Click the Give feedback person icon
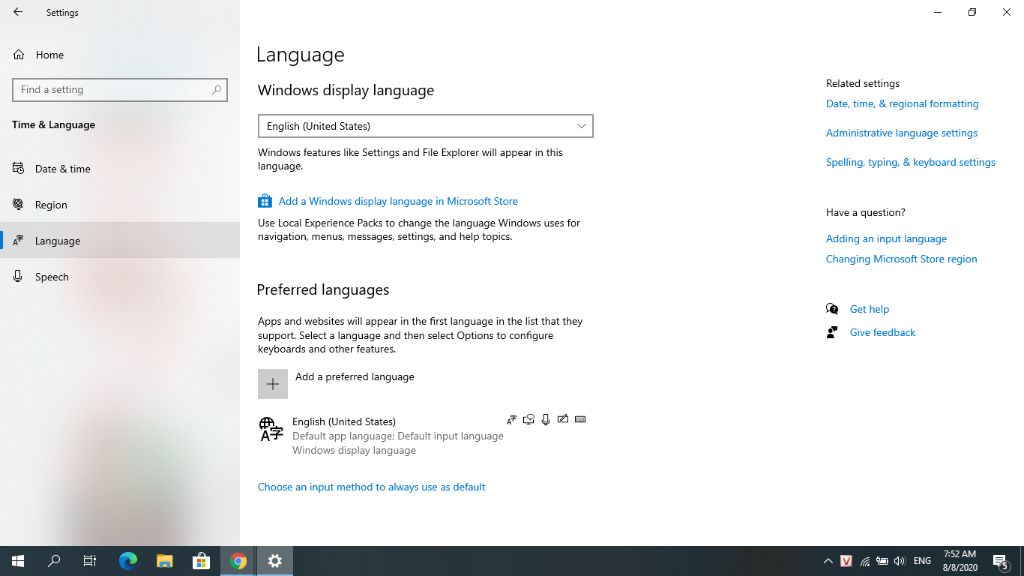 click(832, 332)
